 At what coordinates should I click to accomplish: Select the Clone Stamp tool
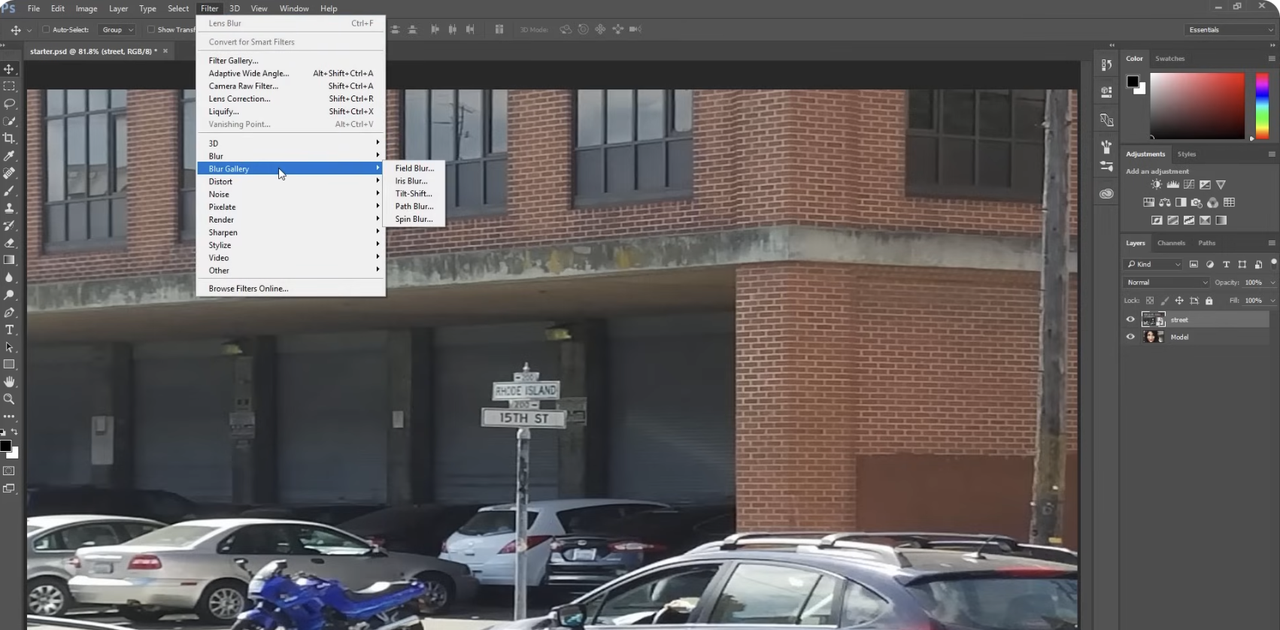[9, 208]
